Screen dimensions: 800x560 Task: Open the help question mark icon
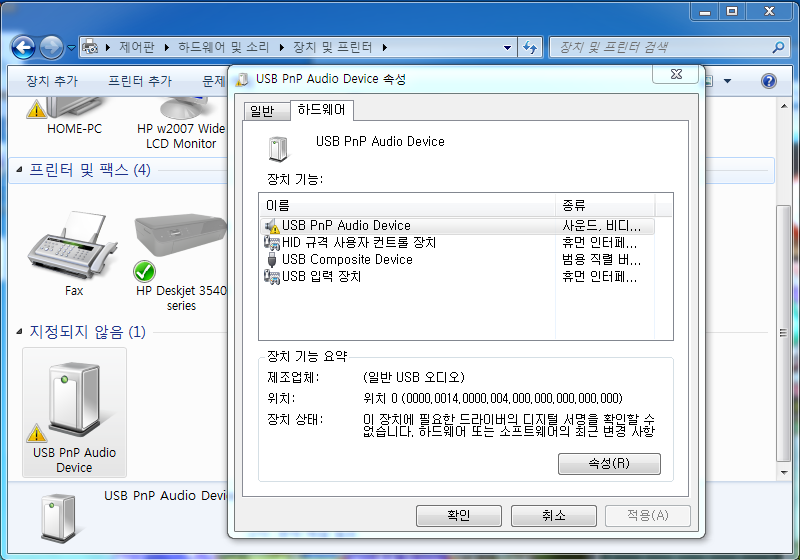point(768,81)
